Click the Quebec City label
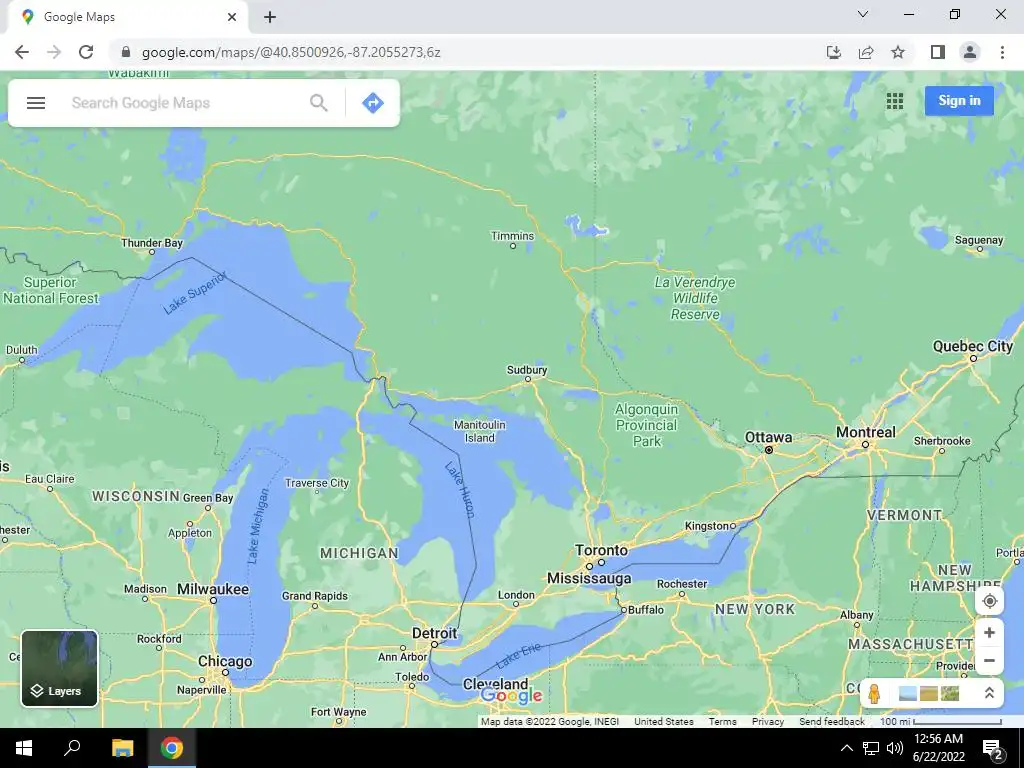Viewport: 1024px width, 768px height. point(973,346)
